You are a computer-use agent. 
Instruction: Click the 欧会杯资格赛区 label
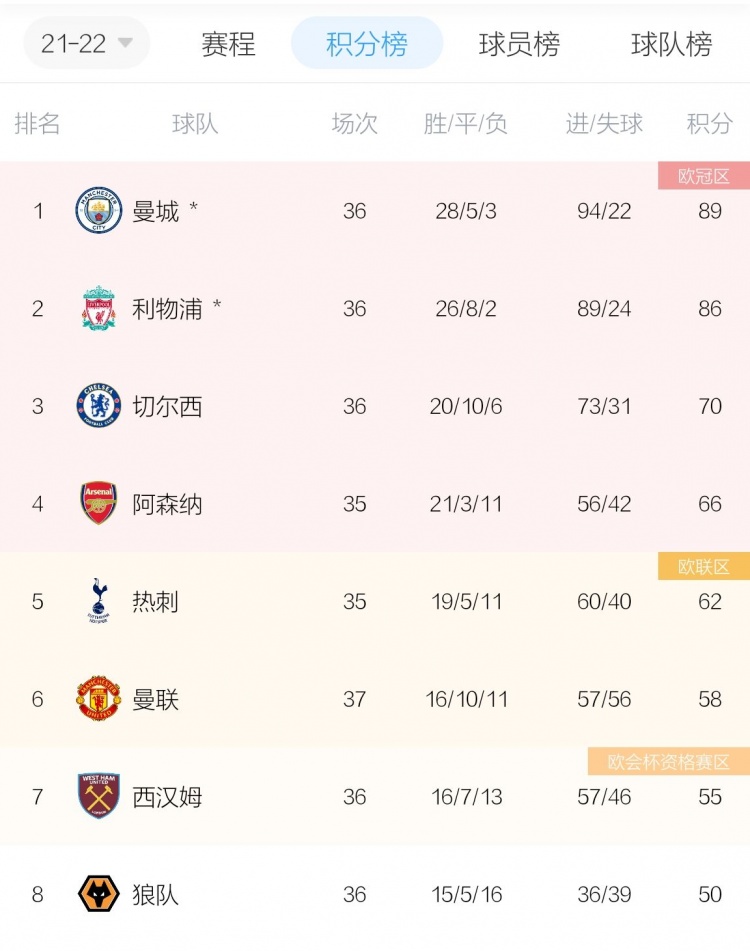tap(669, 762)
